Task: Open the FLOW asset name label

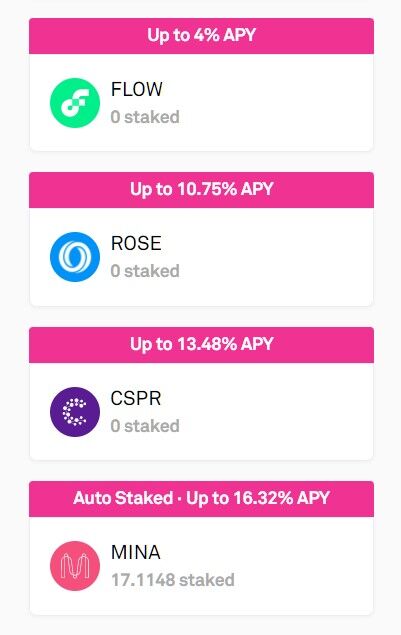Action: (x=137, y=89)
